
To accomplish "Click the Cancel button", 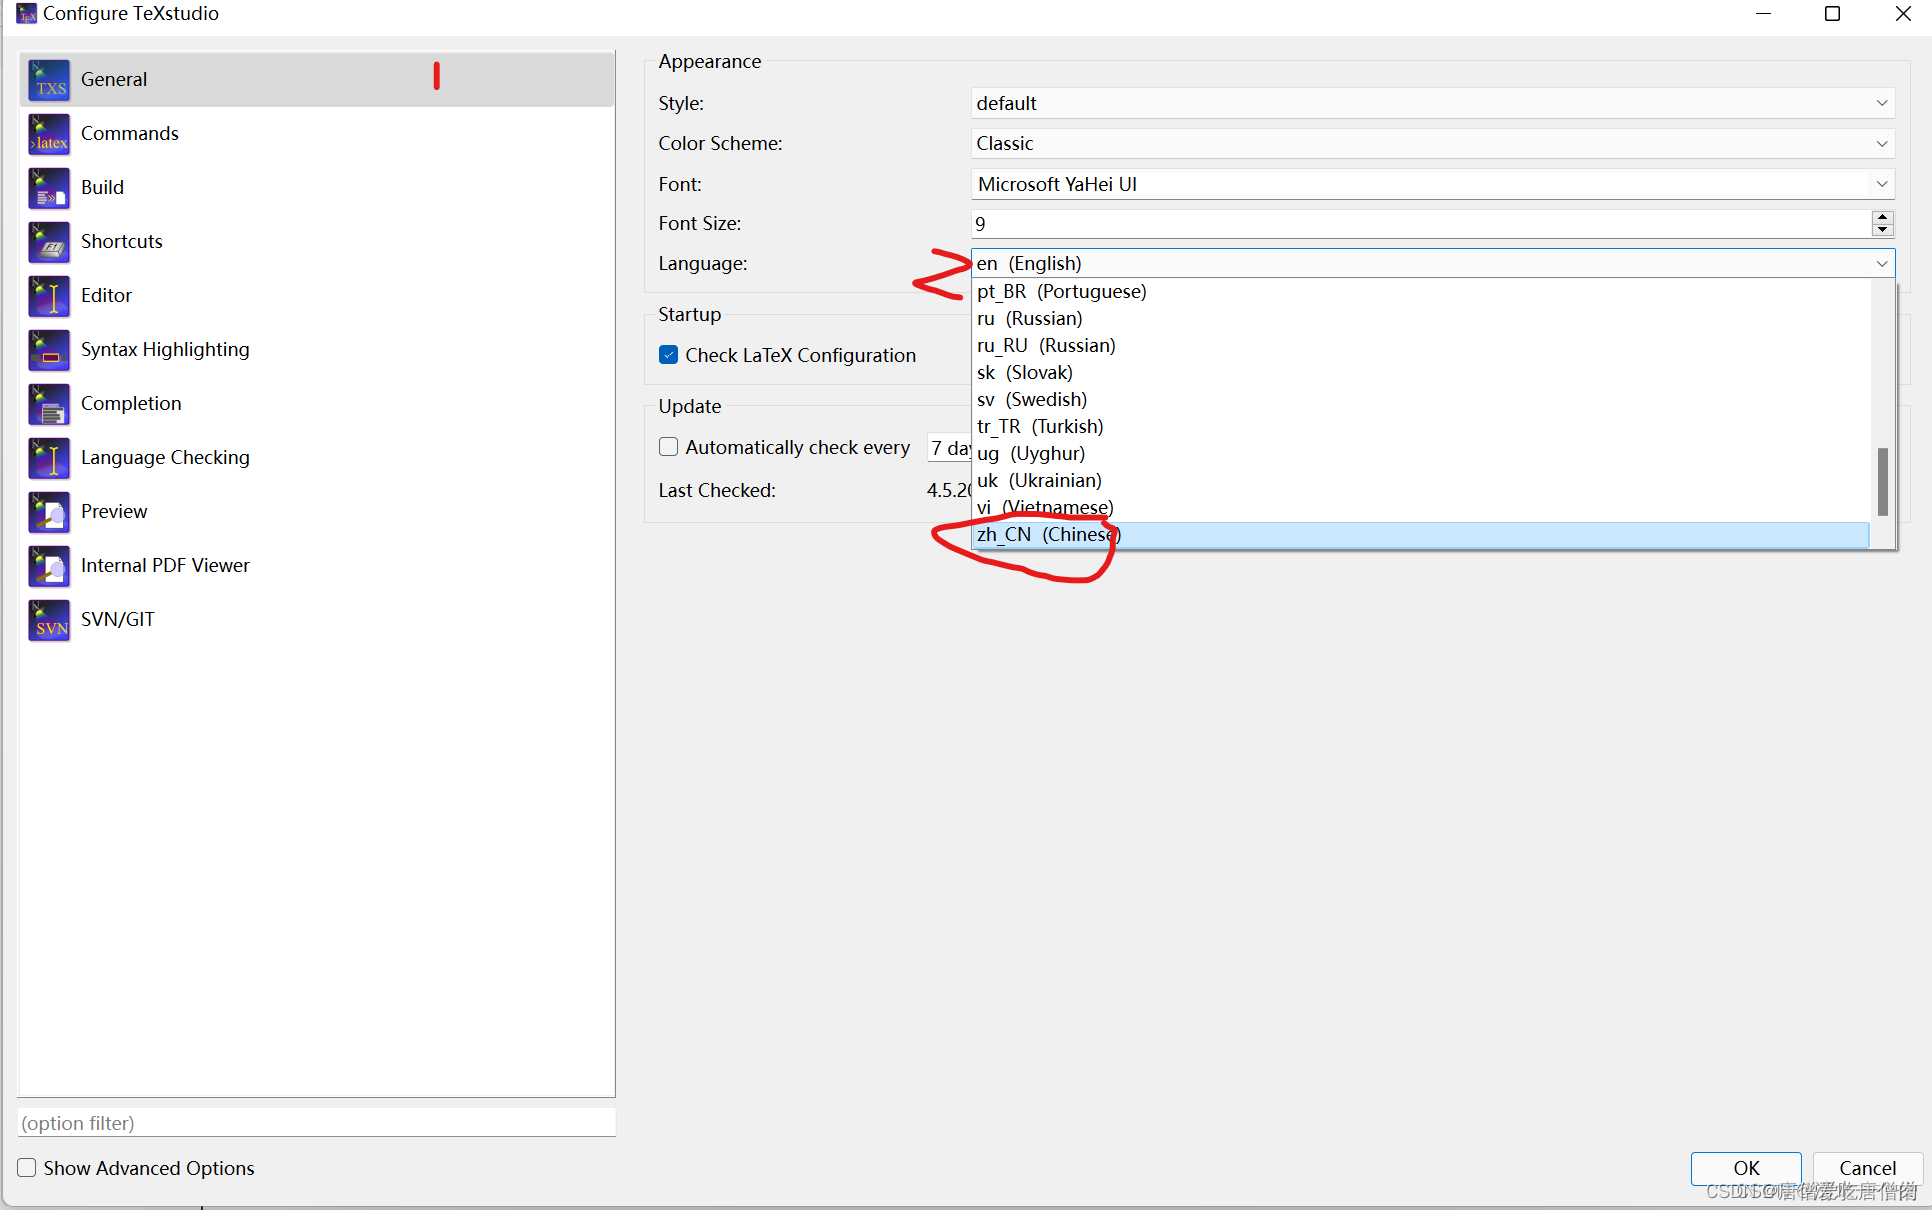I will pos(1866,1168).
